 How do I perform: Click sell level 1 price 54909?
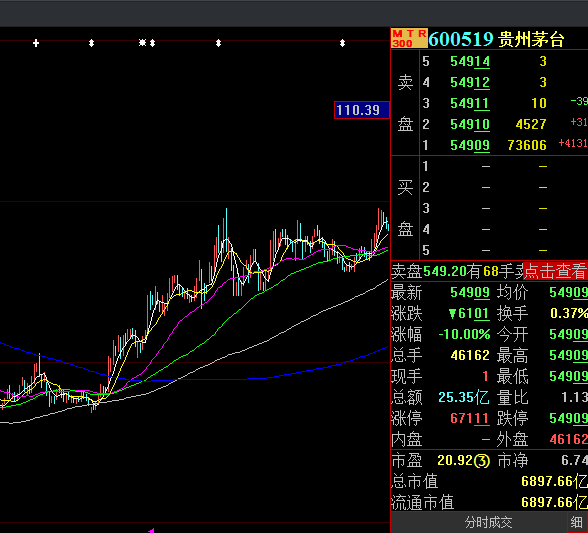(470, 145)
